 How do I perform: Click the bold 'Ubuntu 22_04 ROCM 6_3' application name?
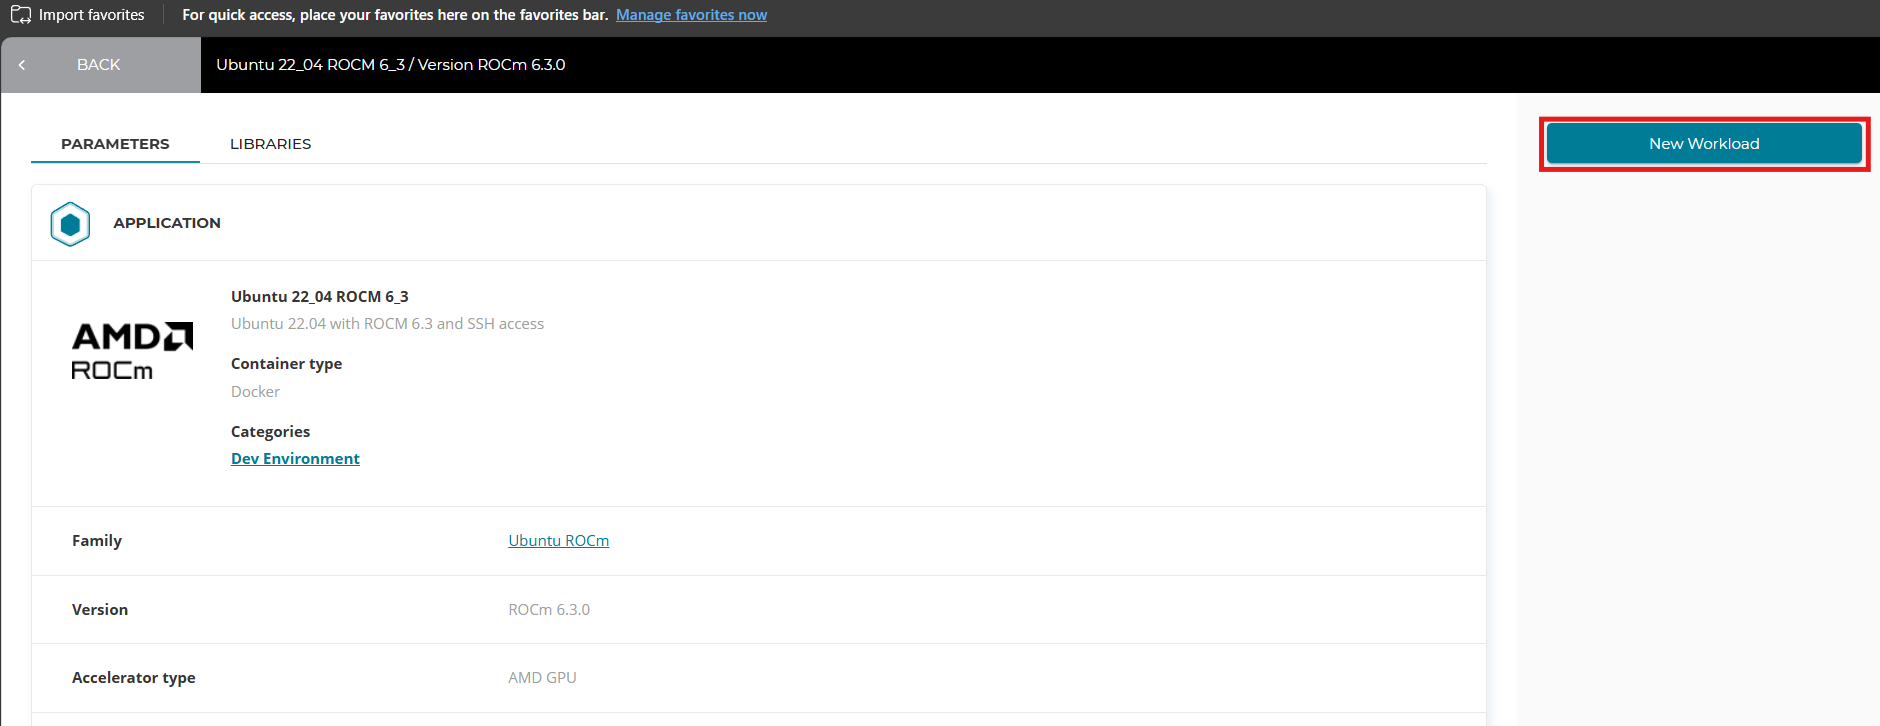[320, 297]
